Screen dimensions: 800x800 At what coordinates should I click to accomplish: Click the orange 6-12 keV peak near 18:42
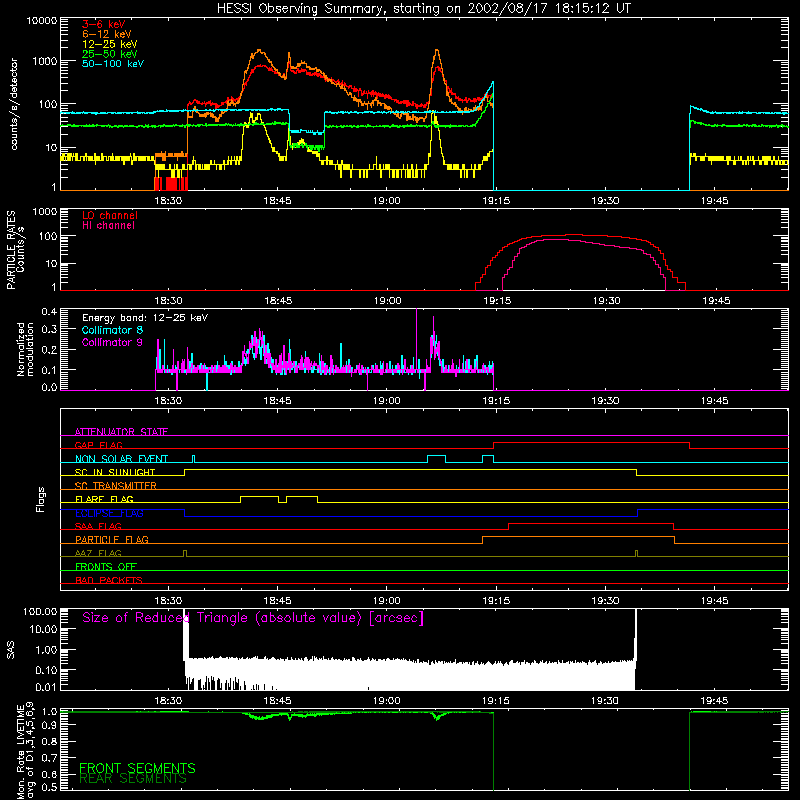pyautogui.click(x=260, y=51)
